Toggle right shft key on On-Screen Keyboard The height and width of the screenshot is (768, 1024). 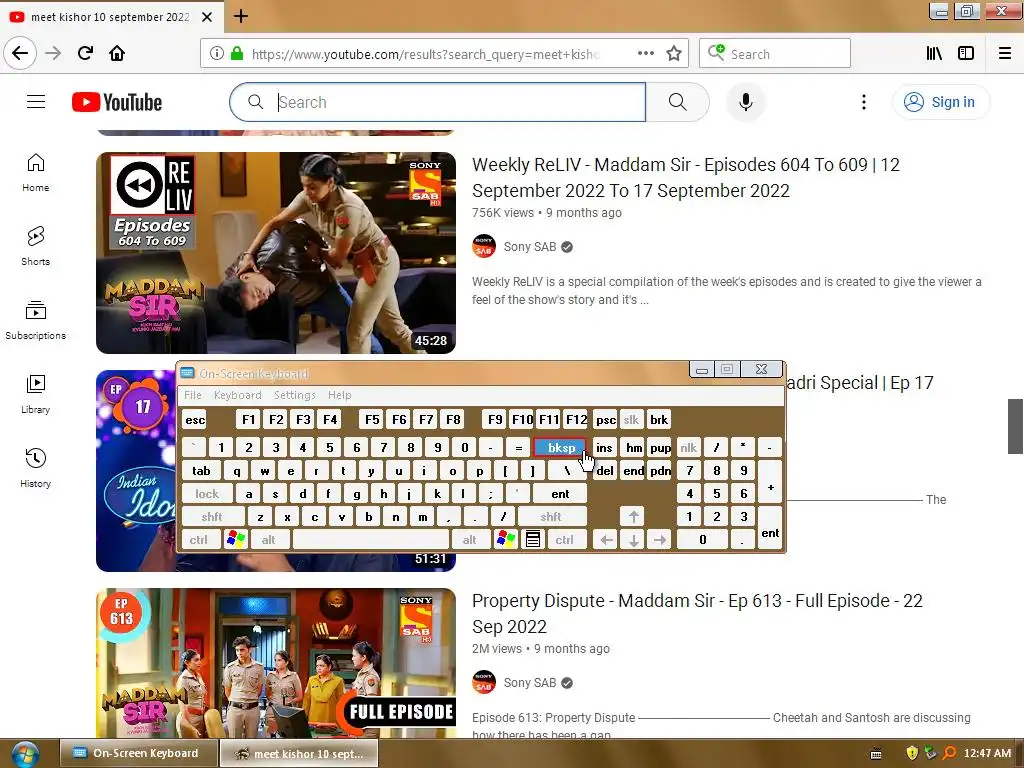(551, 517)
